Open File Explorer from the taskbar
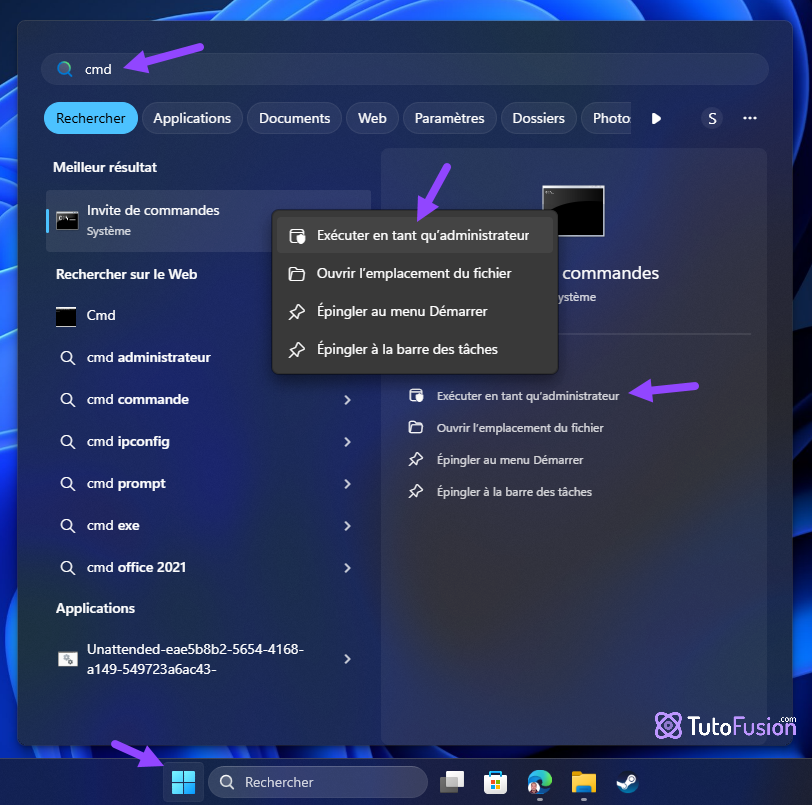This screenshot has width=812, height=805. point(584,782)
